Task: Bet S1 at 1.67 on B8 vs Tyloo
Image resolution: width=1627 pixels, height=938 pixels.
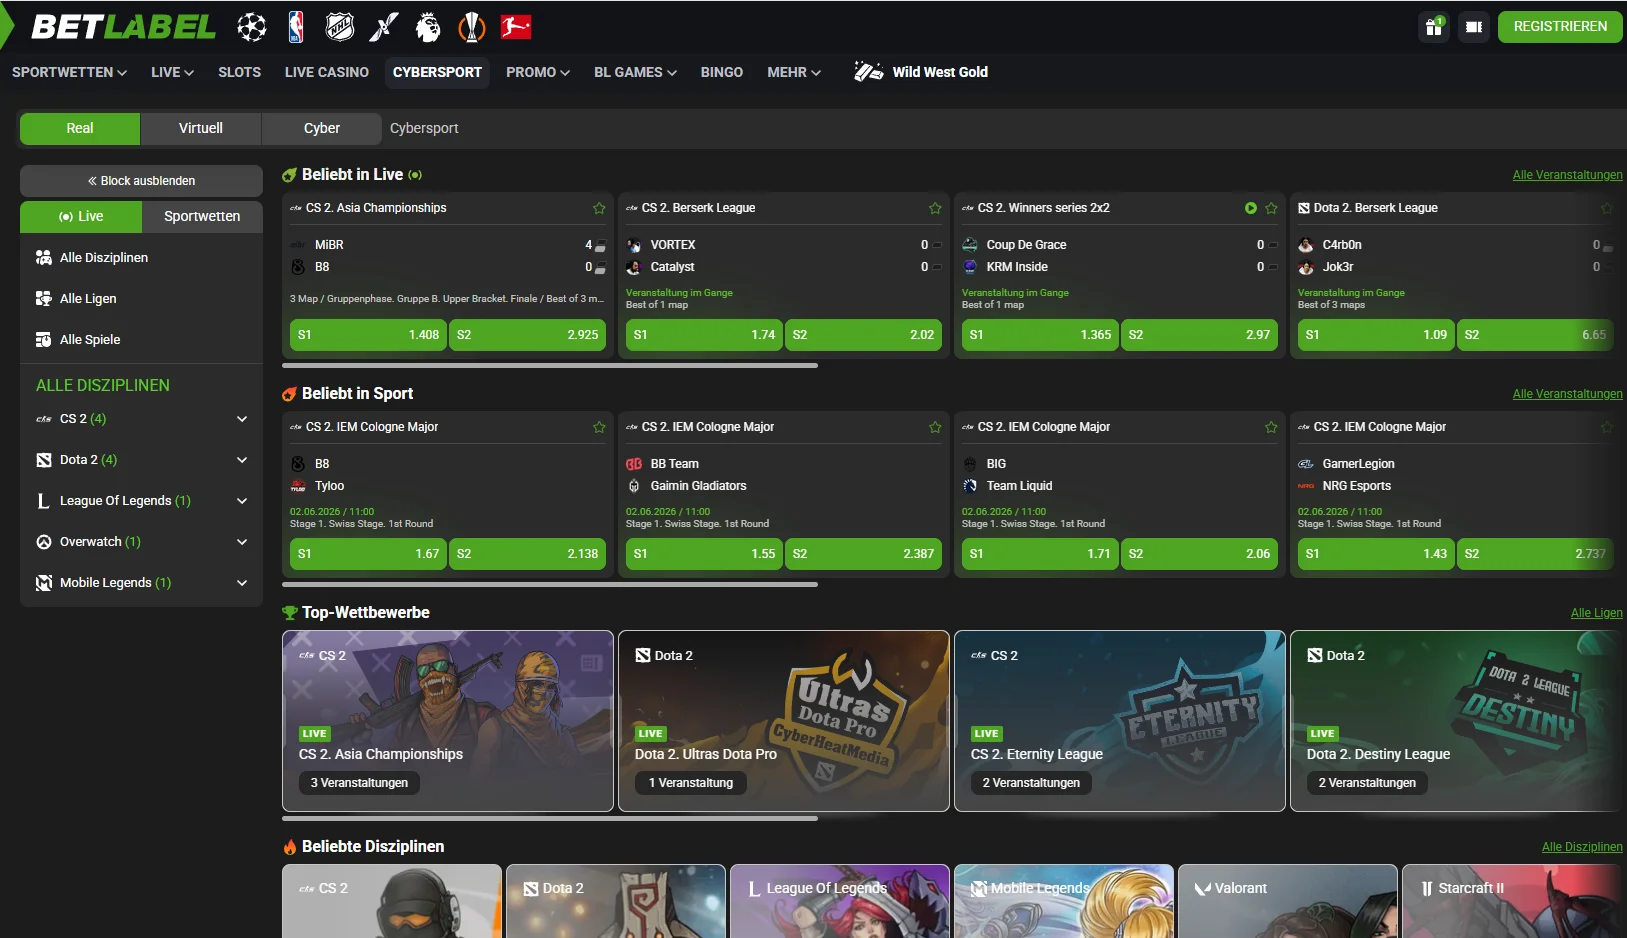Action: click(368, 554)
